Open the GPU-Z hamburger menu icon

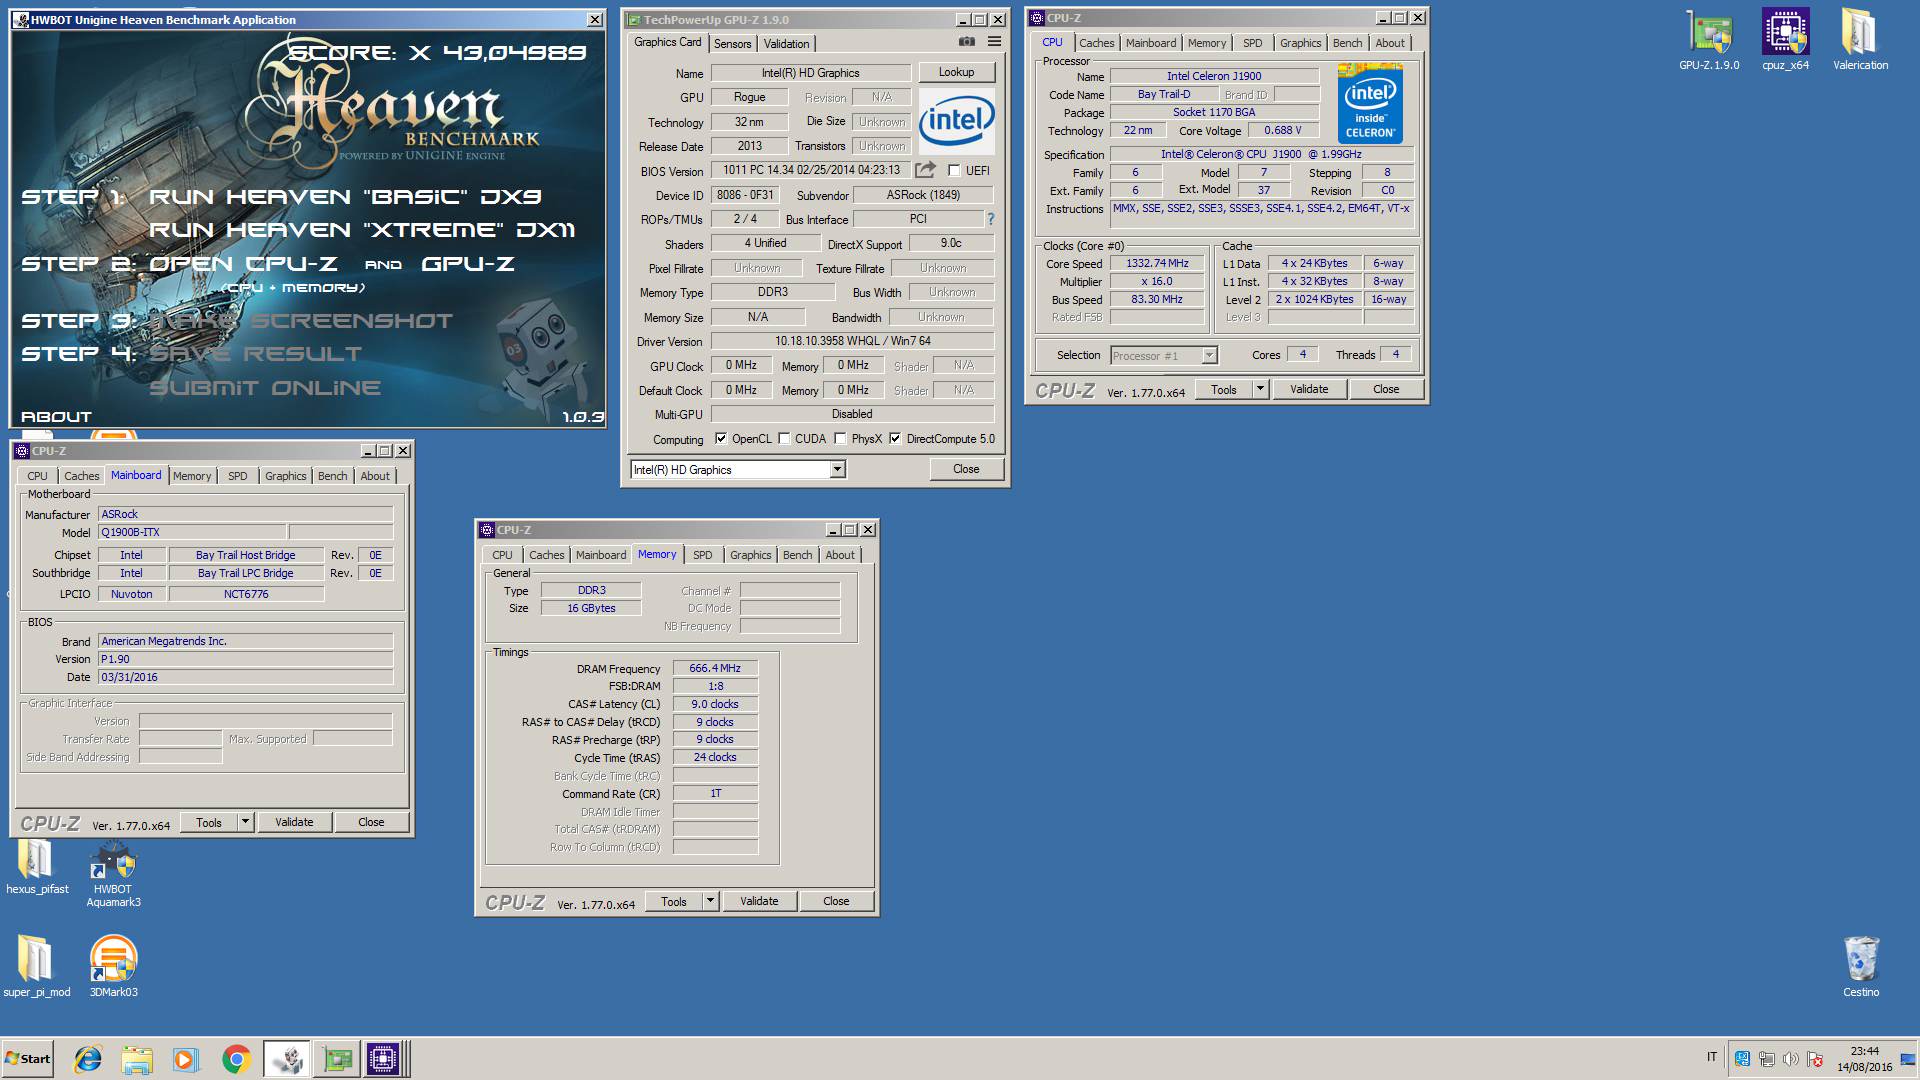[x=994, y=42]
